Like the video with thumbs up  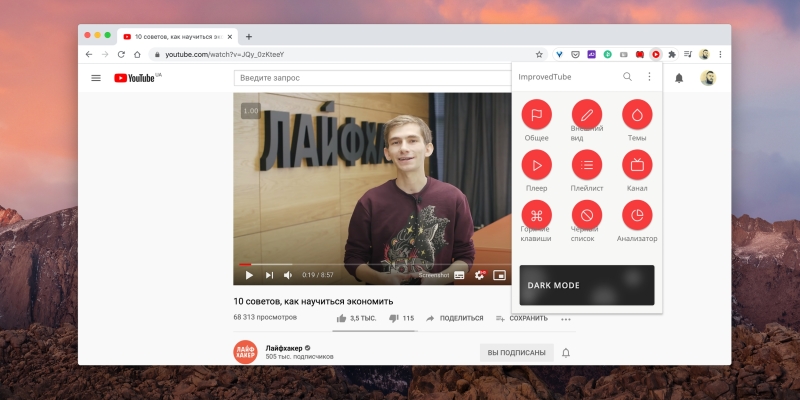click(356, 318)
